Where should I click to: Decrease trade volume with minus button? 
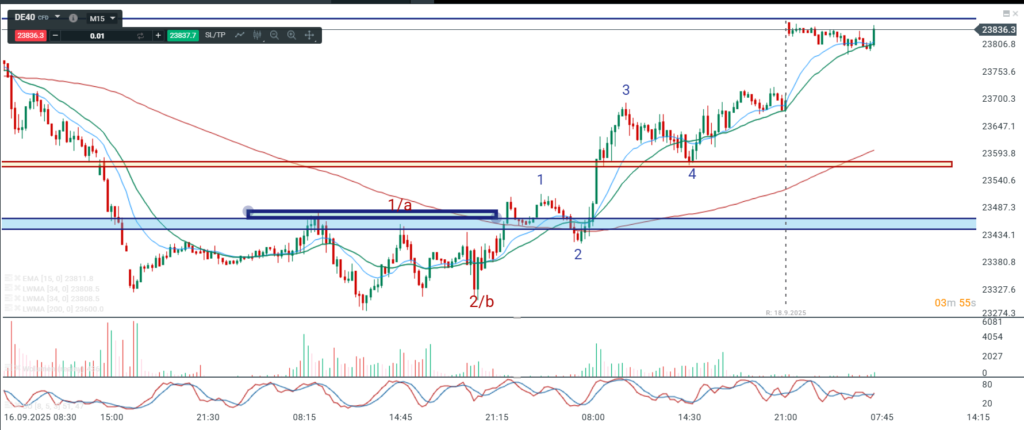pos(56,35)
